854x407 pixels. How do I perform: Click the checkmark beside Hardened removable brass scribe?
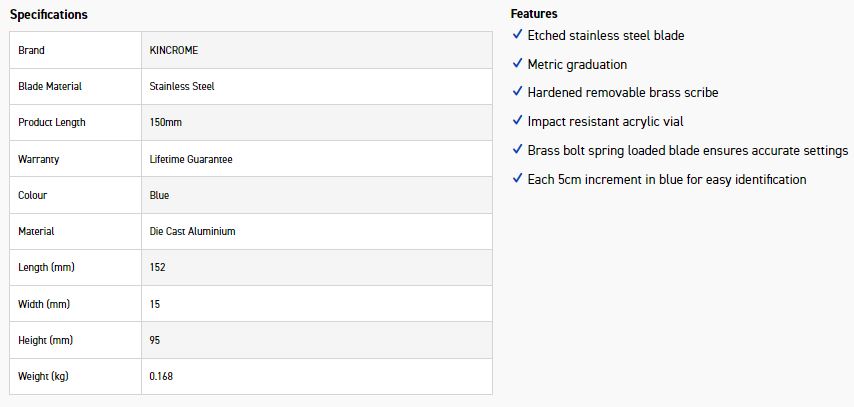click(x=517, y=92)
